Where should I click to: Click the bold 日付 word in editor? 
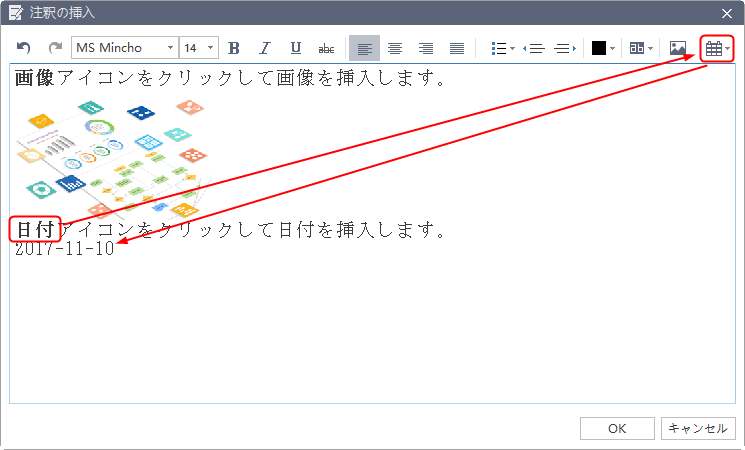tap(35, 230)
